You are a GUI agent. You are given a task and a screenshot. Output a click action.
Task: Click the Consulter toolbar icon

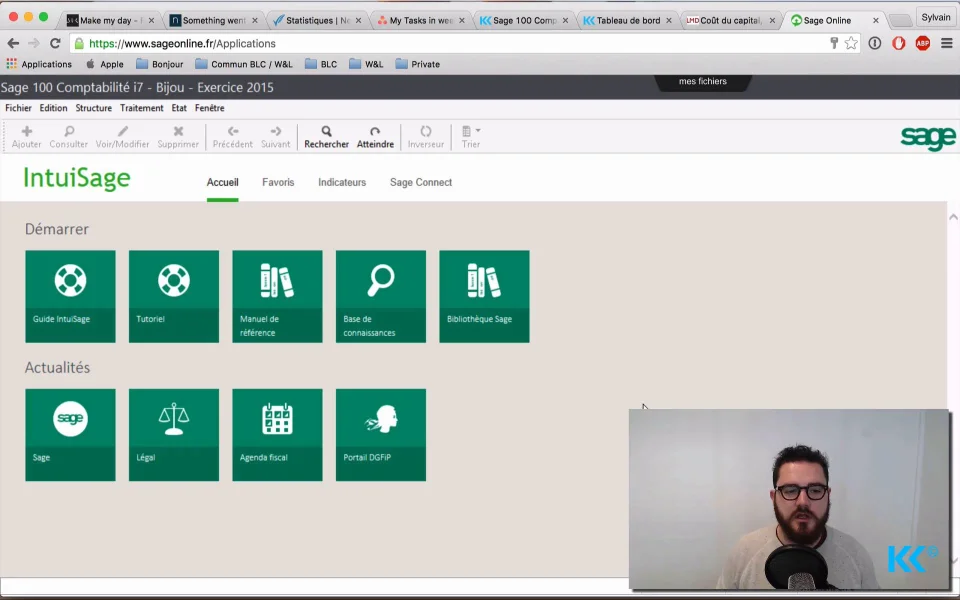click(x=69, y=131)
